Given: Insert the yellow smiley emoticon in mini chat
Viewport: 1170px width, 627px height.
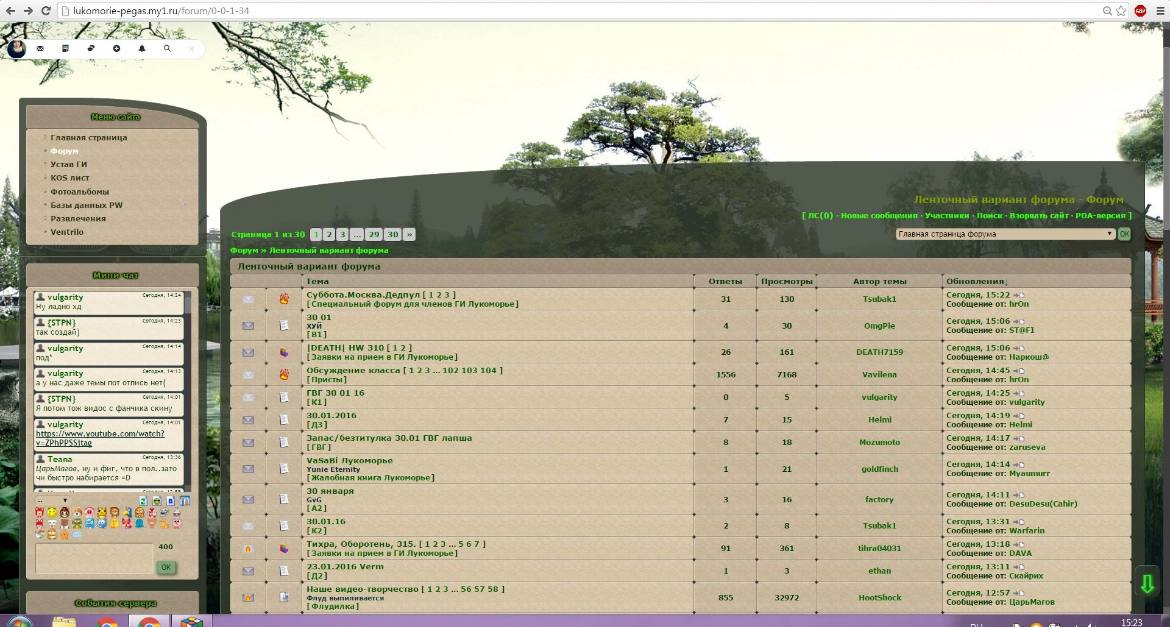Looking at the screenshot, I should pos(52,513).
